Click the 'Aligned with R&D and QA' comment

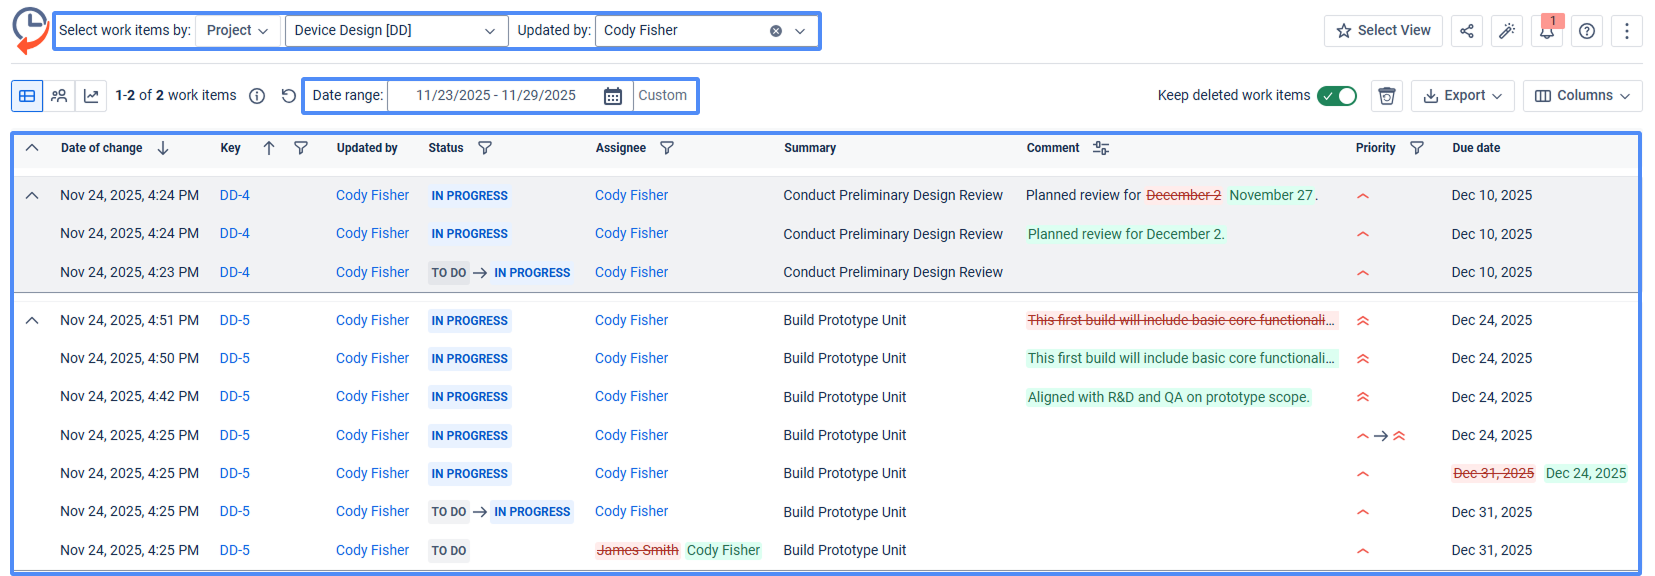[1168, 397]
